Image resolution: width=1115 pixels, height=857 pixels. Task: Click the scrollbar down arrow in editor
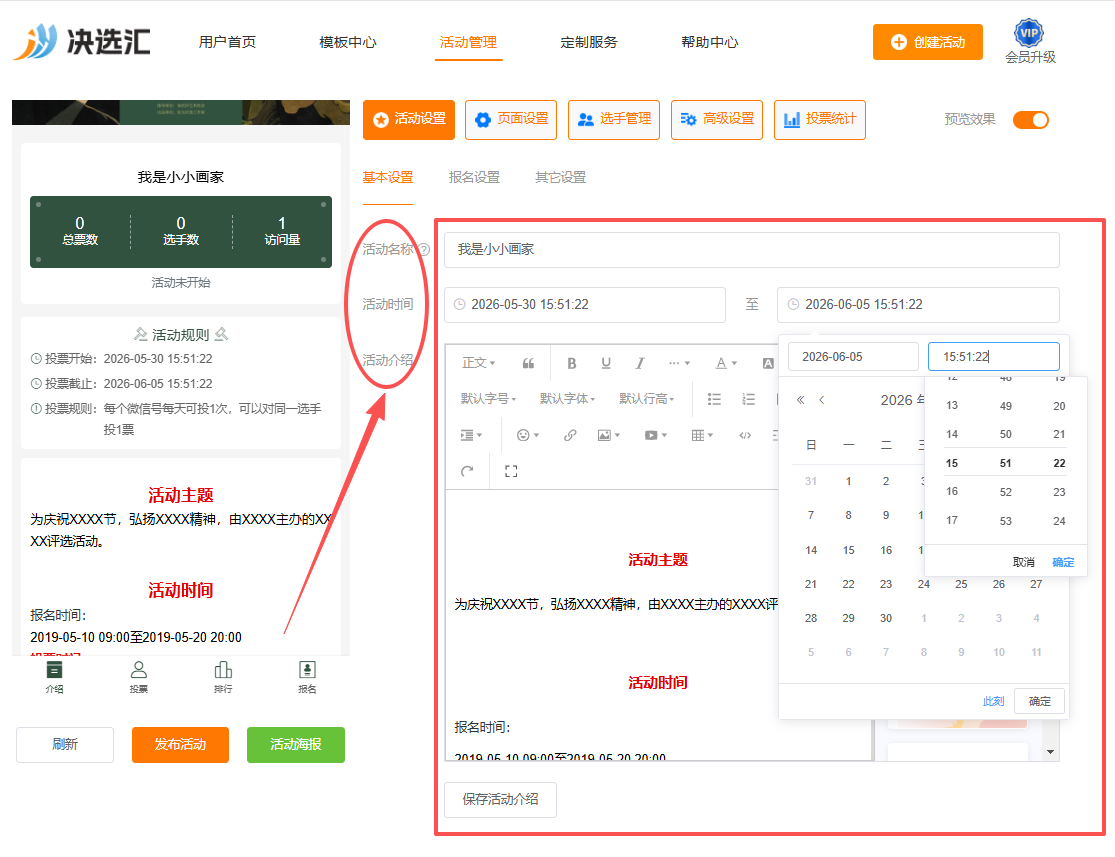(x=1050, y=752)
